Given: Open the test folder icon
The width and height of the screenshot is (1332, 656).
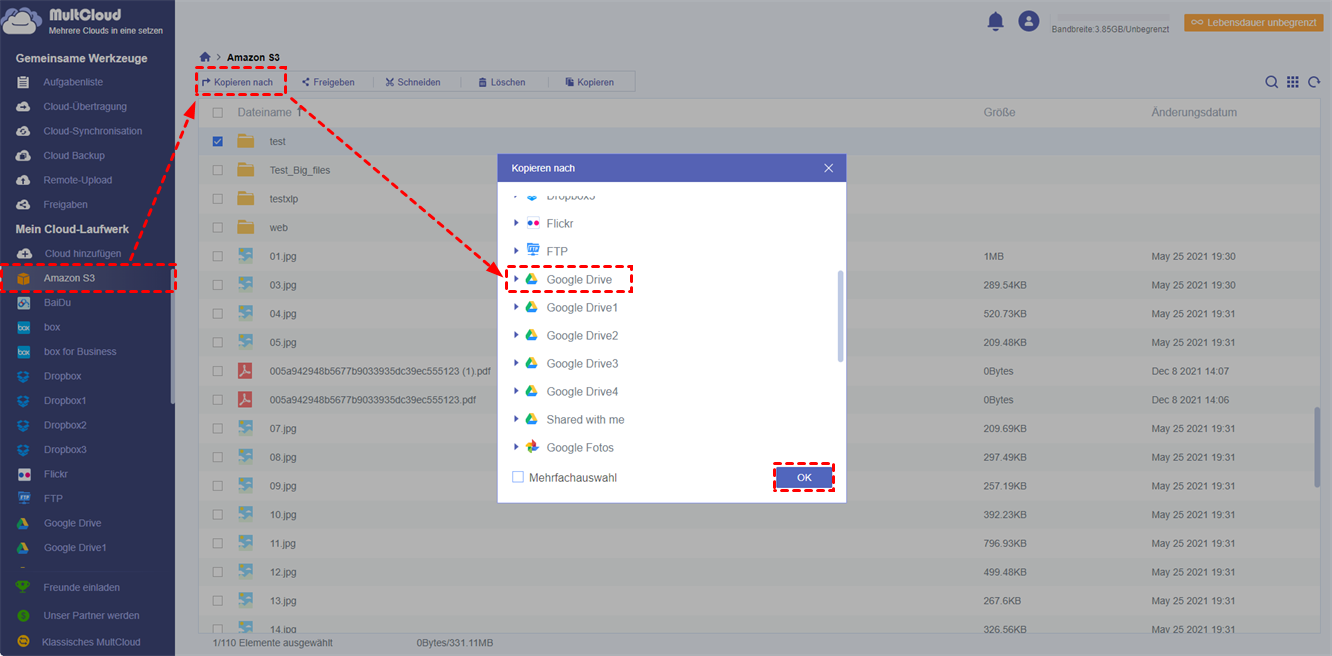Looking at the screenshot, I should click(246, 141).
